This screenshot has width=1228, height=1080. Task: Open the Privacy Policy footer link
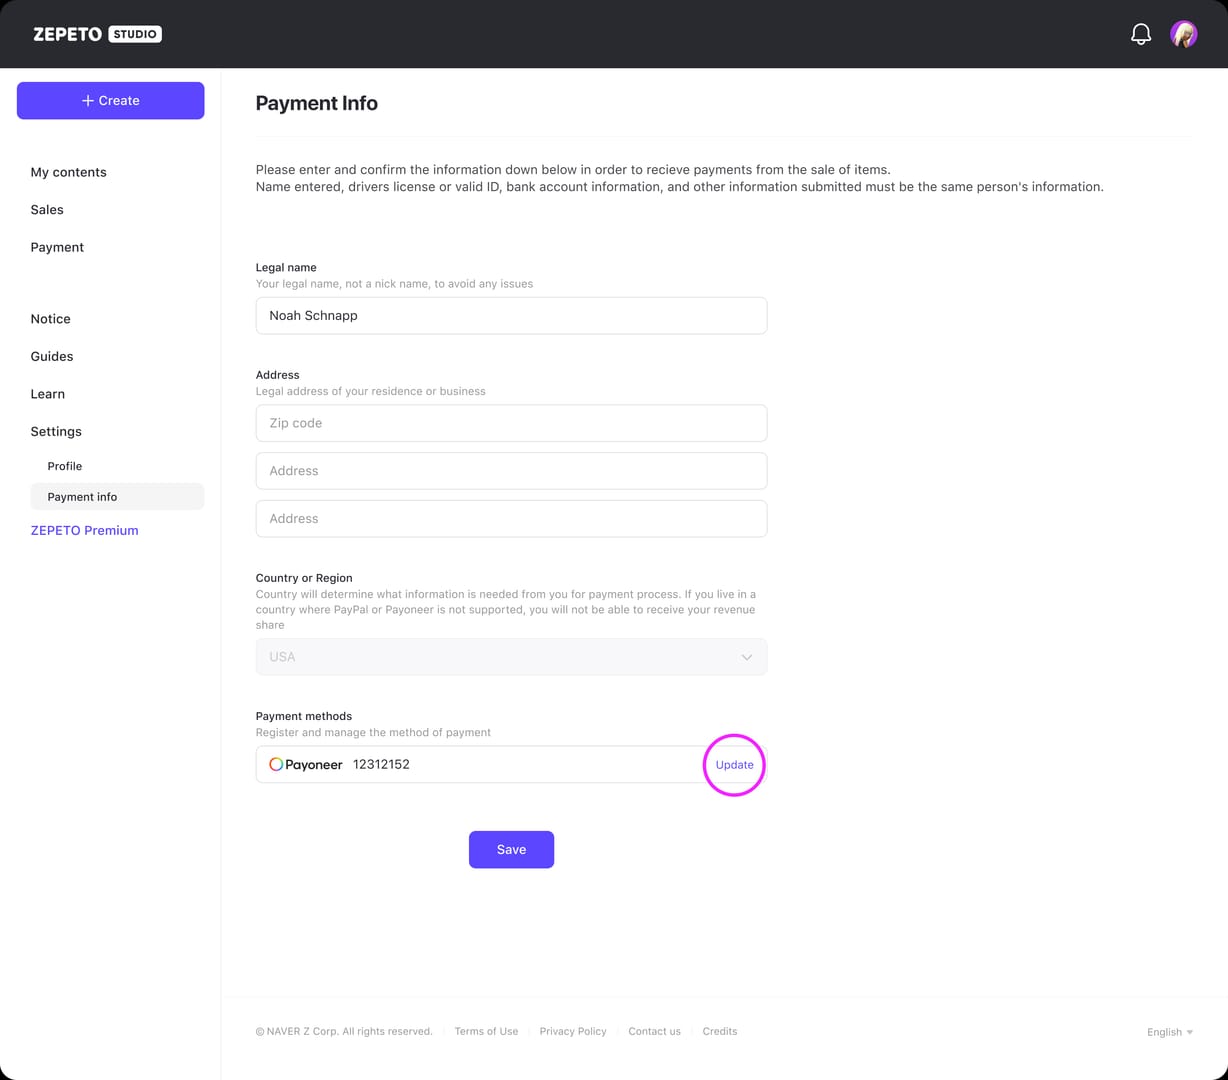(572, 1032)
